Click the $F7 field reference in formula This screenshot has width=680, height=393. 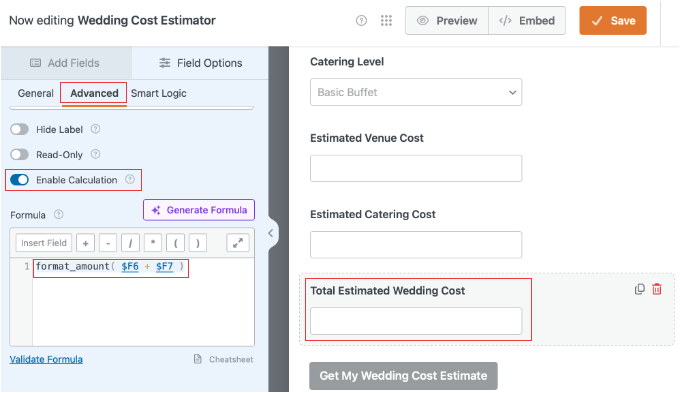(164, 266)
